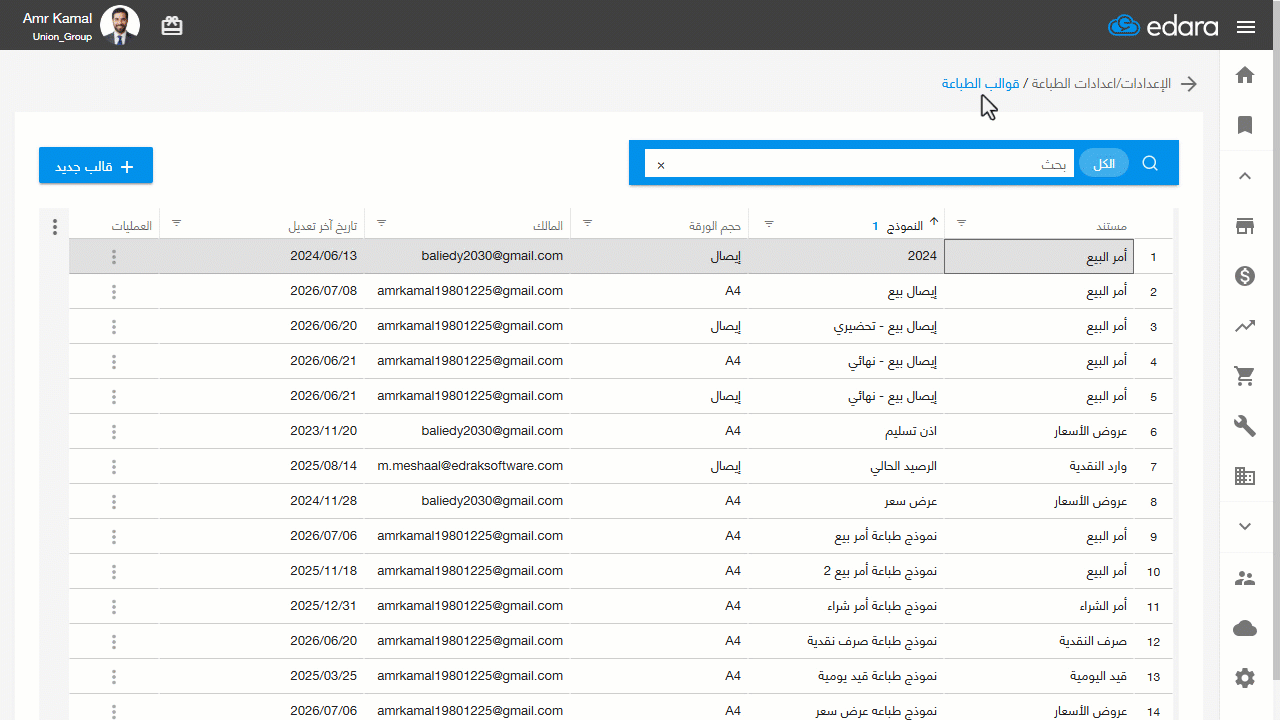Open actions menu for row 2024/06/13
The image size is (1280, 720).
click(x=114, y=257)
